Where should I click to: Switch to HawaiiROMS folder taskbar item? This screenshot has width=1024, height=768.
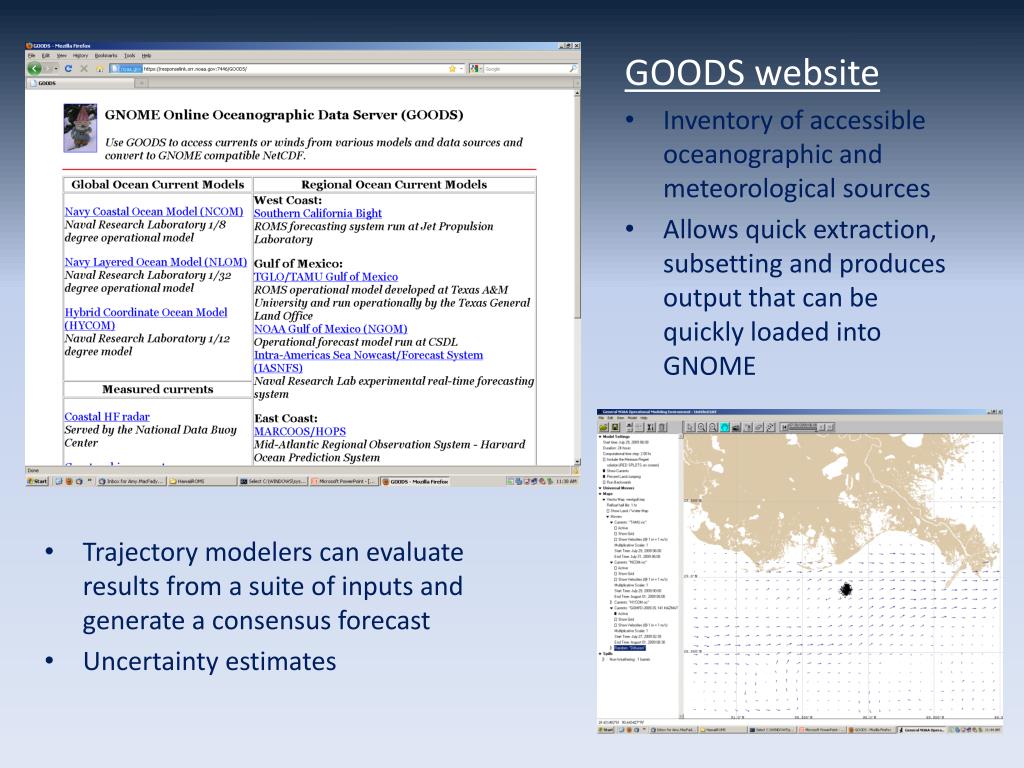pos(201,481)
